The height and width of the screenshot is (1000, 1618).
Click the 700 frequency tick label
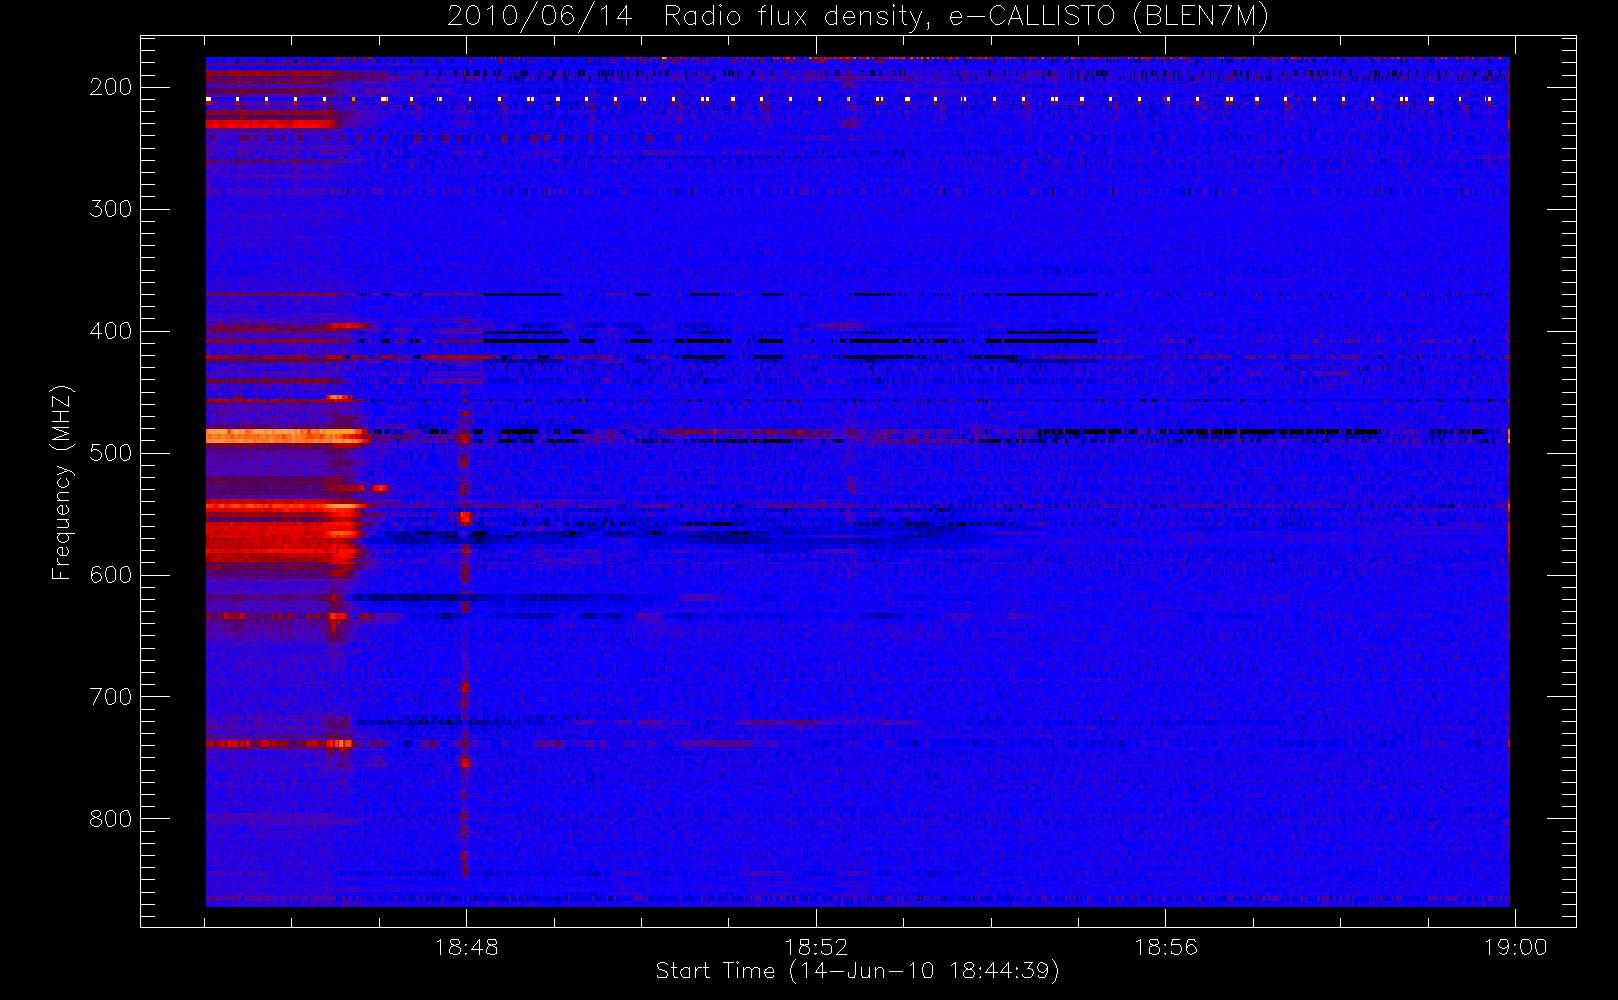[x=110, y=697]
